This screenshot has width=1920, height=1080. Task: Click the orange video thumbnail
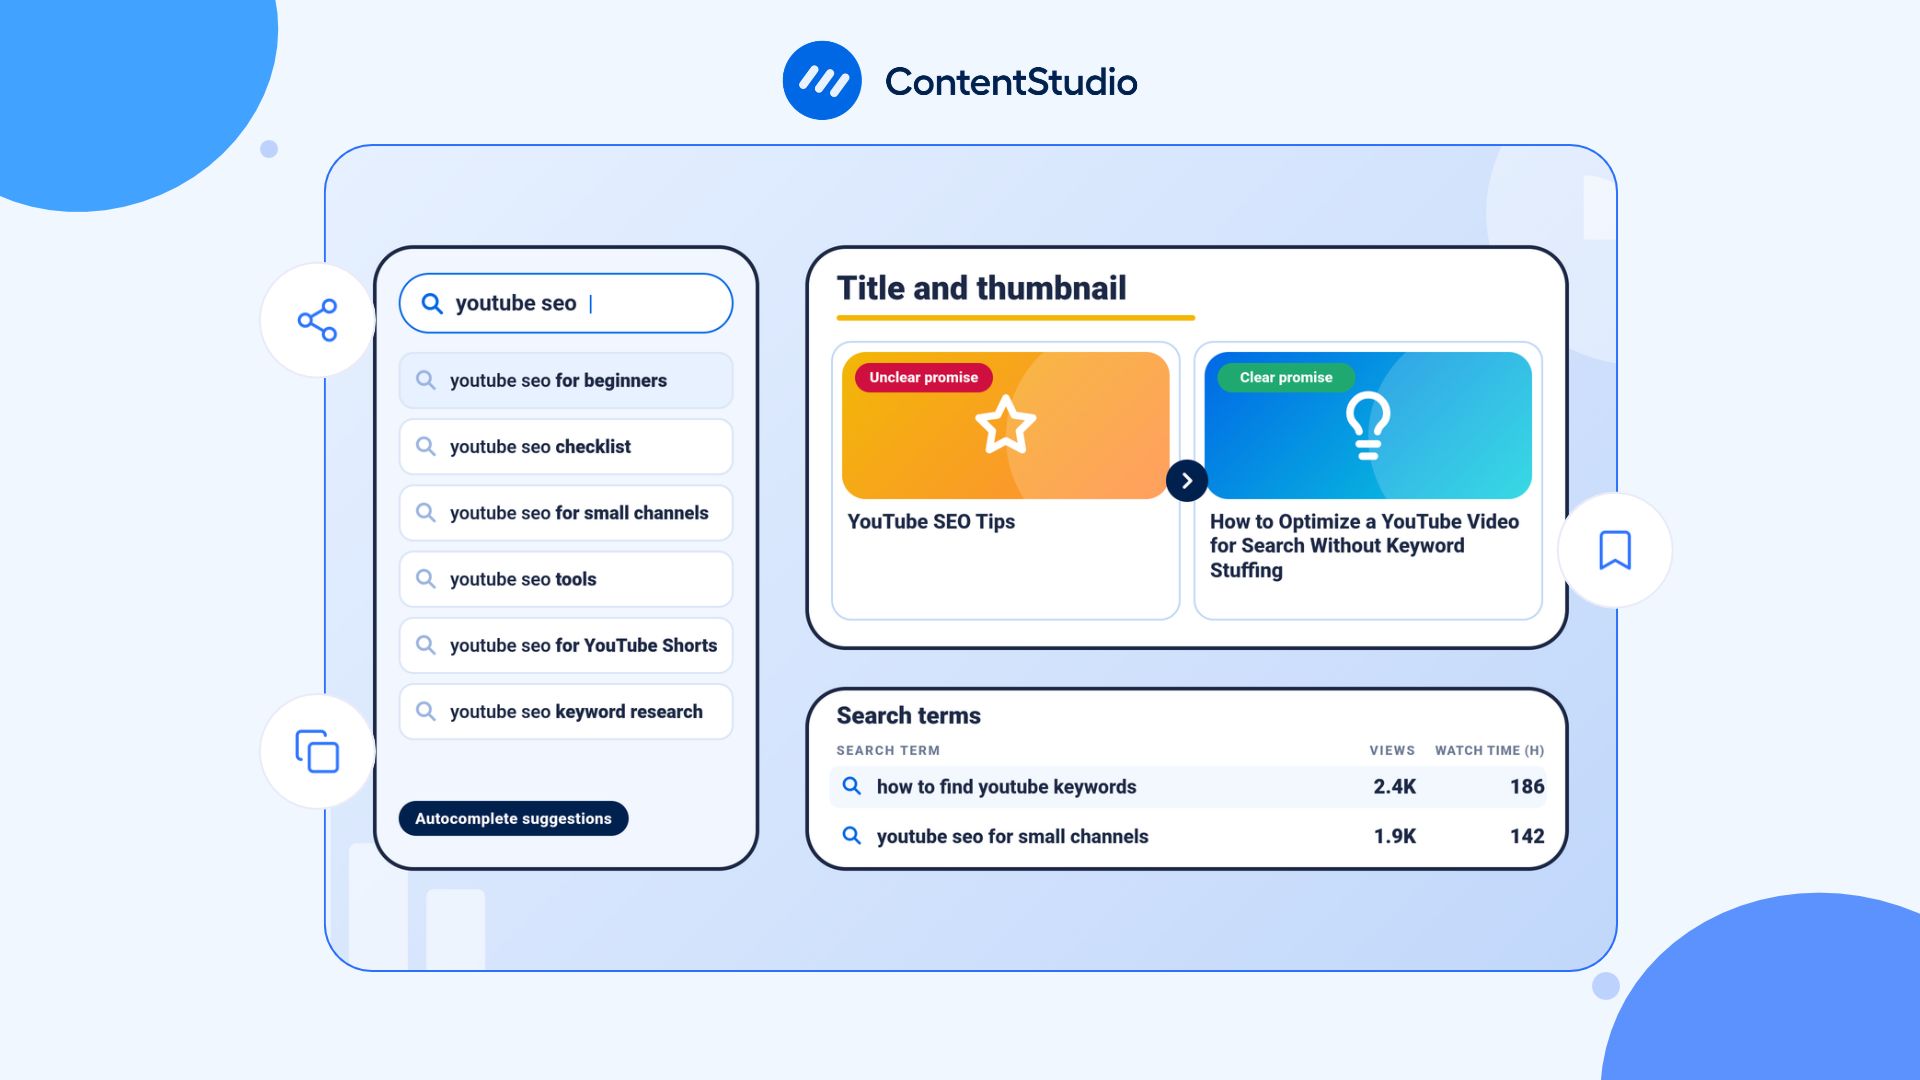(x=1006, y=425)
